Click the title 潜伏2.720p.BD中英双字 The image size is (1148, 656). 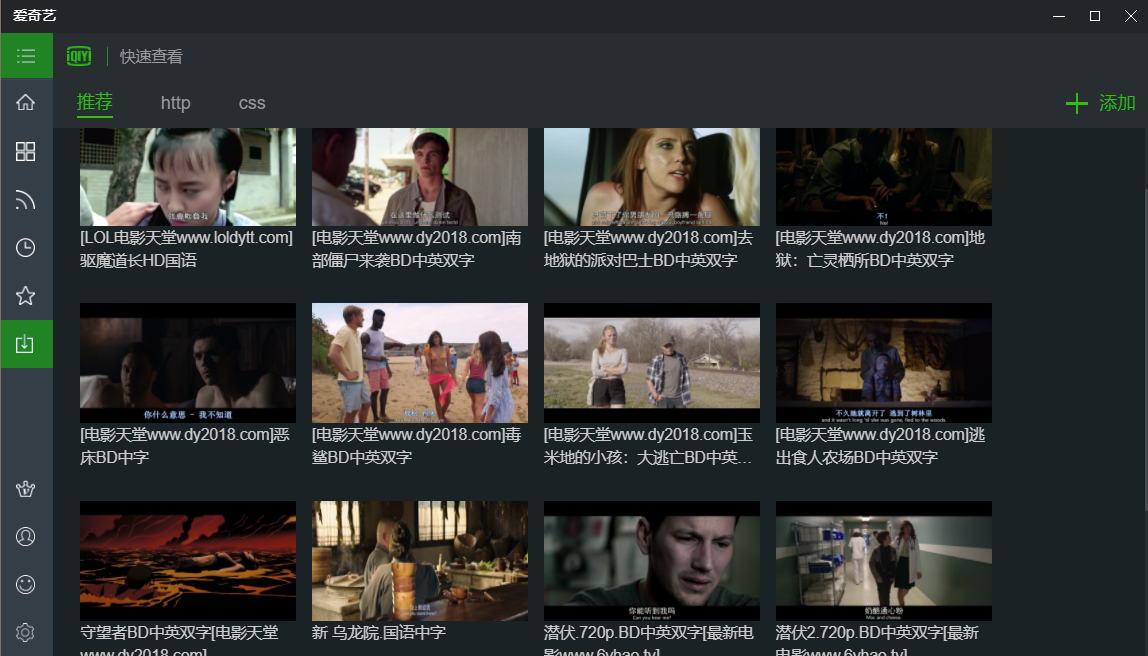pos(877,639)
